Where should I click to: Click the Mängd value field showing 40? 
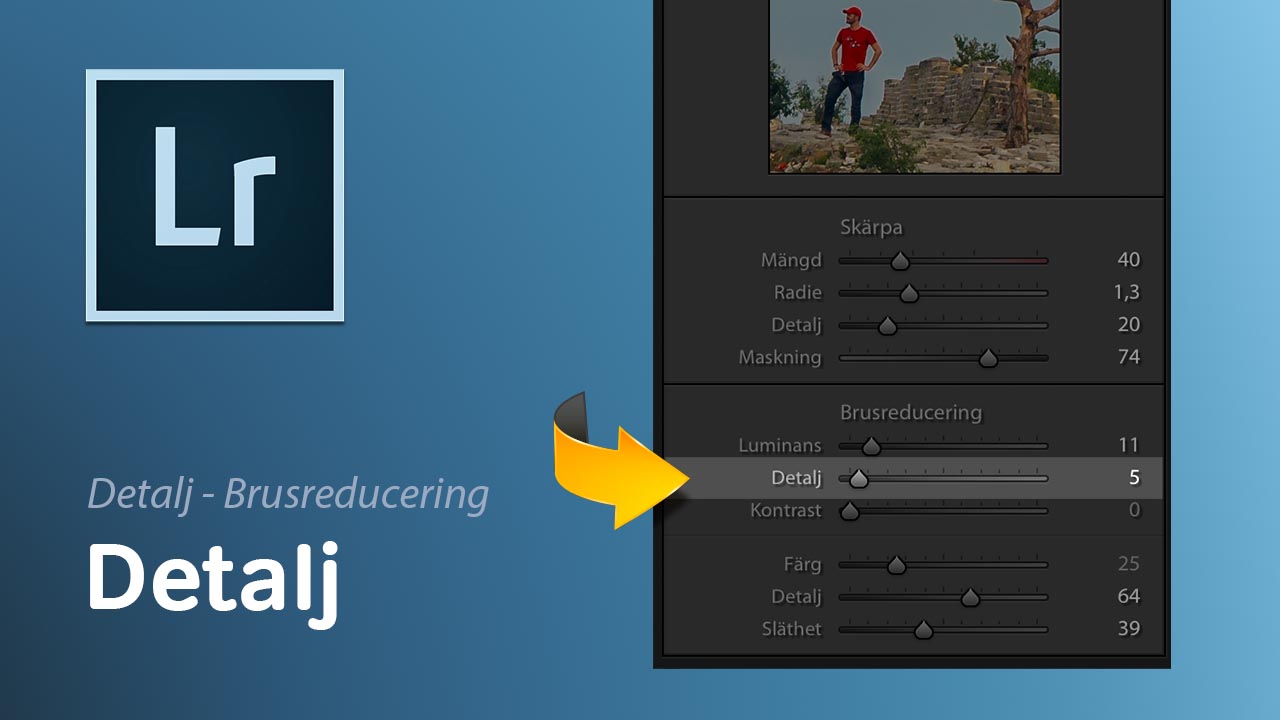click(1128, 260)
